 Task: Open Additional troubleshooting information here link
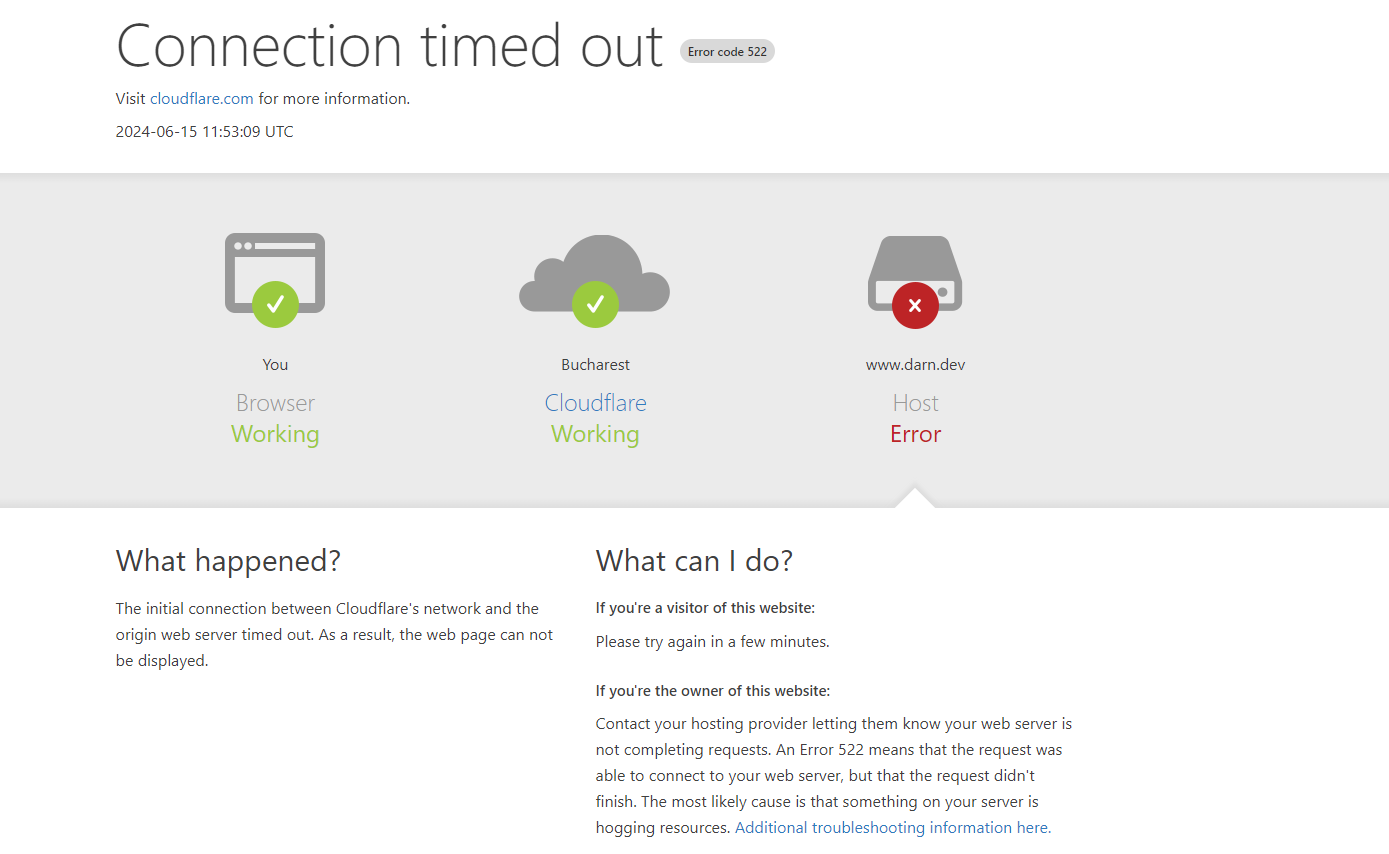pos(893,827)
